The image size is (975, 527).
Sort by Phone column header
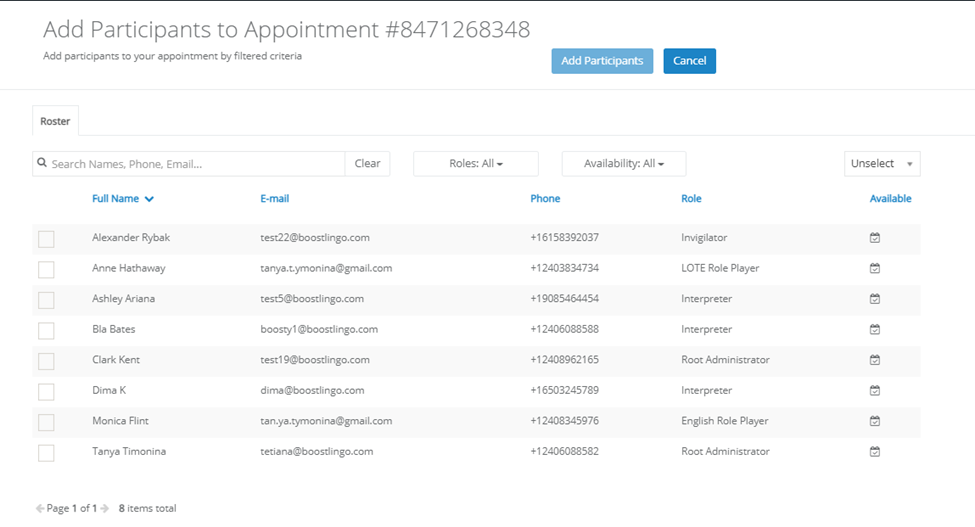[x=545, y=198]
